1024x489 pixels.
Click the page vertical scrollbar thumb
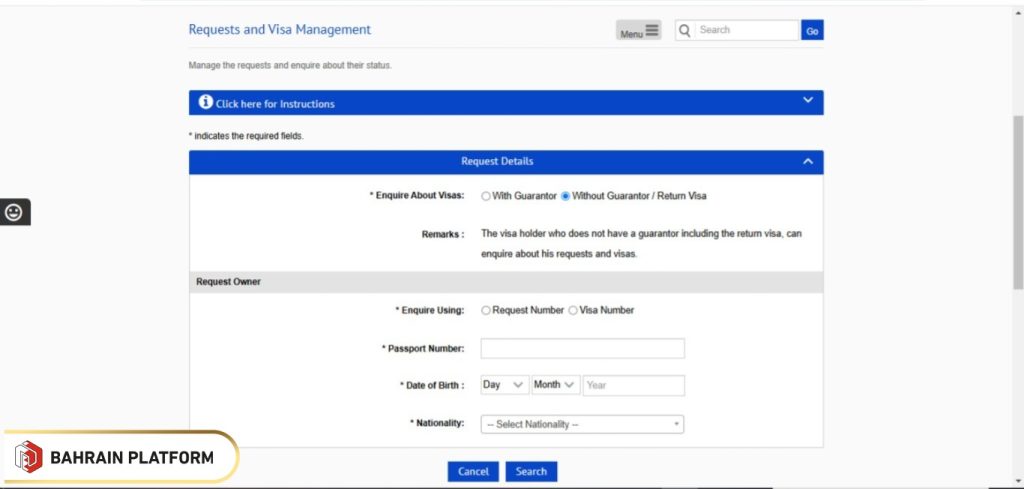point(1017,202)
